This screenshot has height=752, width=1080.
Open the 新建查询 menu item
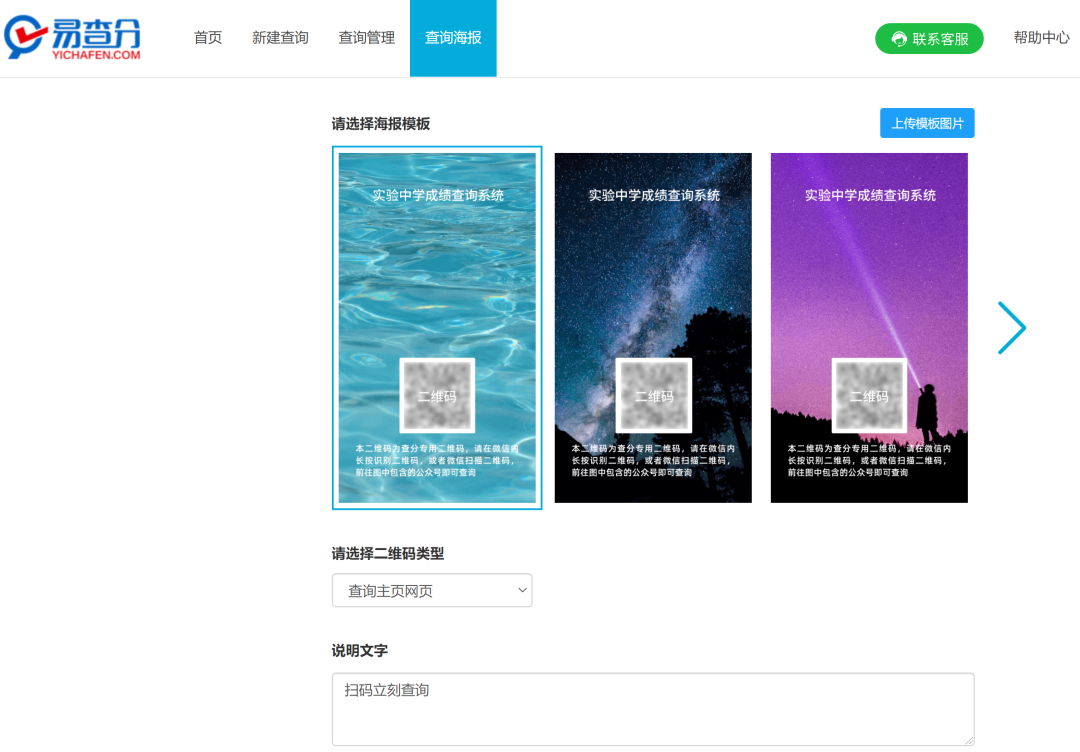[280, 38]
